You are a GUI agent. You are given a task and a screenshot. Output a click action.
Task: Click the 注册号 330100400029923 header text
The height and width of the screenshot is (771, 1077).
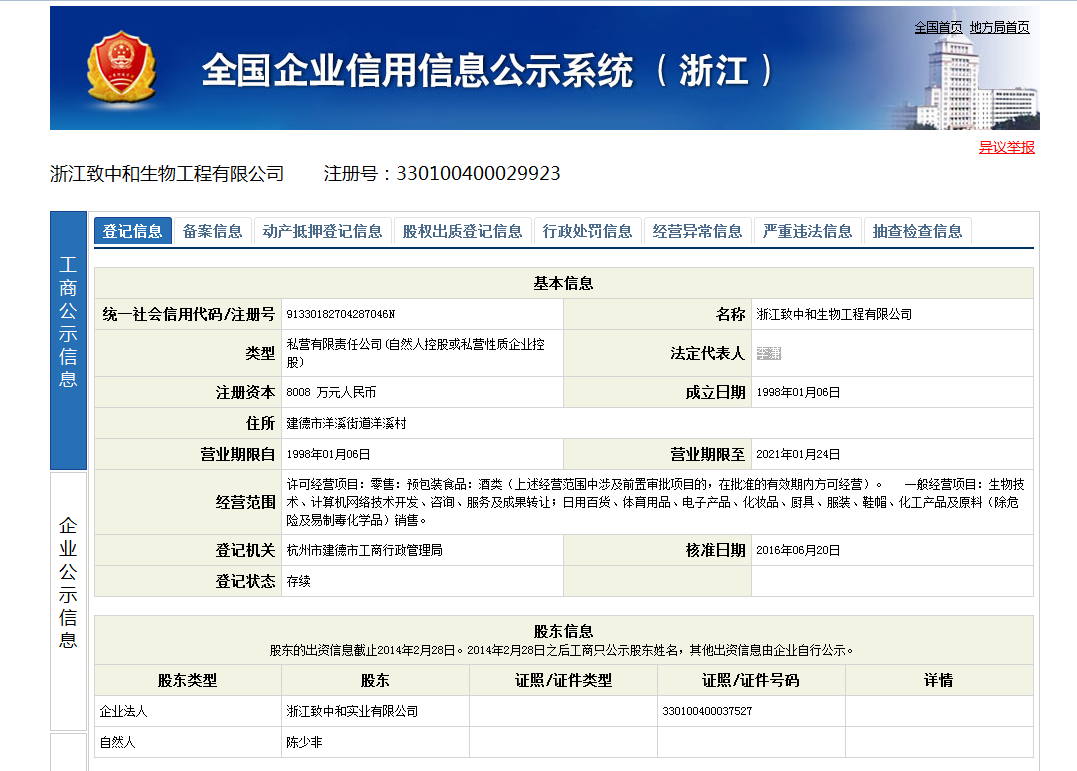[x=442, y=173]
